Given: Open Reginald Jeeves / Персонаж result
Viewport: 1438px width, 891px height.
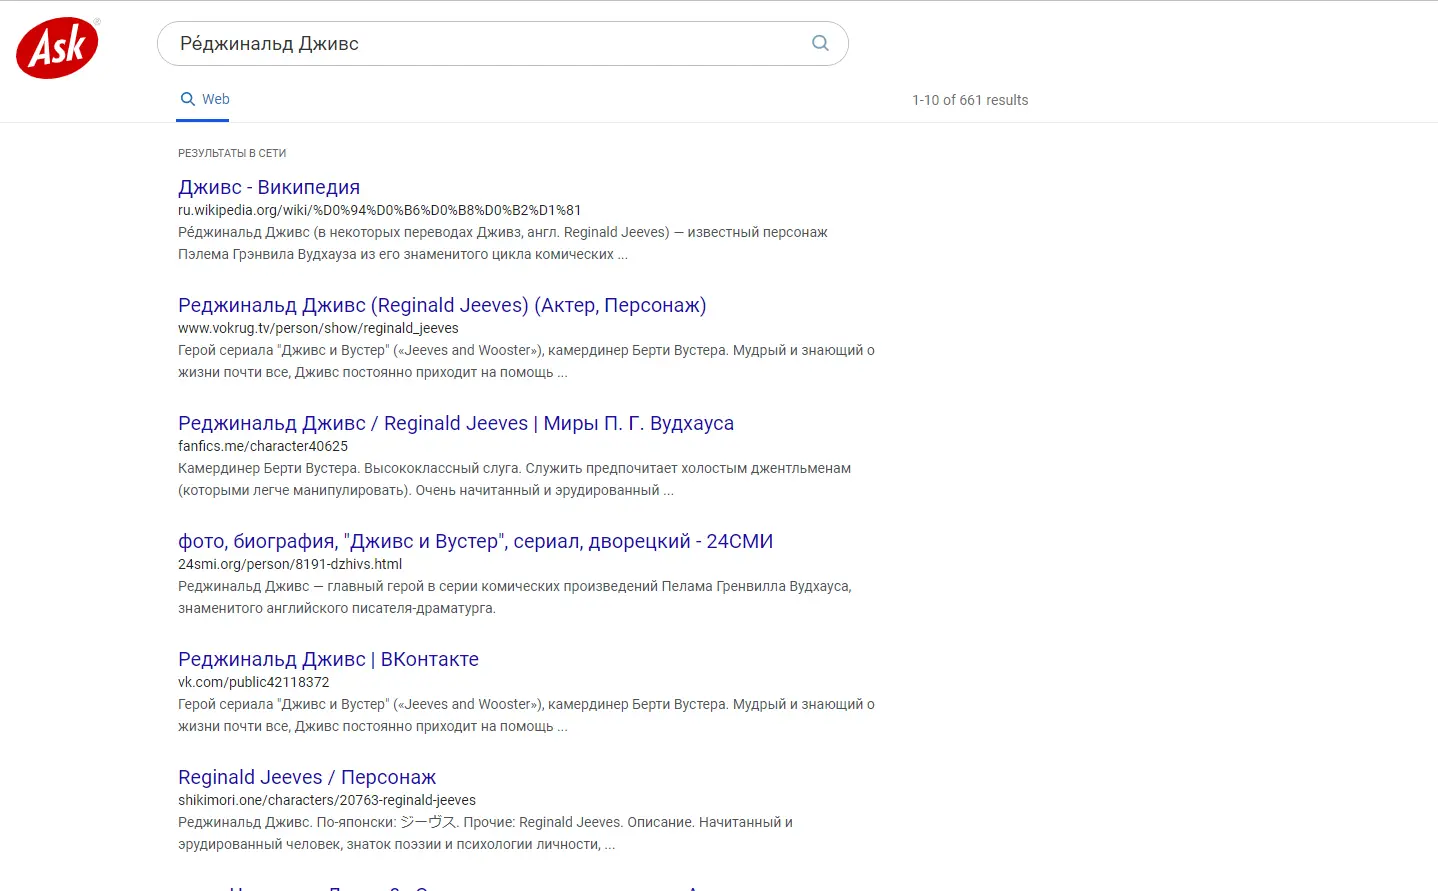Looking at the screenshot, I should coord(307,777).
